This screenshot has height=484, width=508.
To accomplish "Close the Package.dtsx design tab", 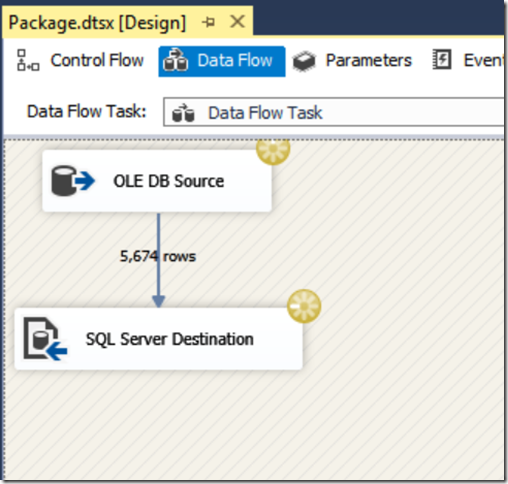I will 238,22.
